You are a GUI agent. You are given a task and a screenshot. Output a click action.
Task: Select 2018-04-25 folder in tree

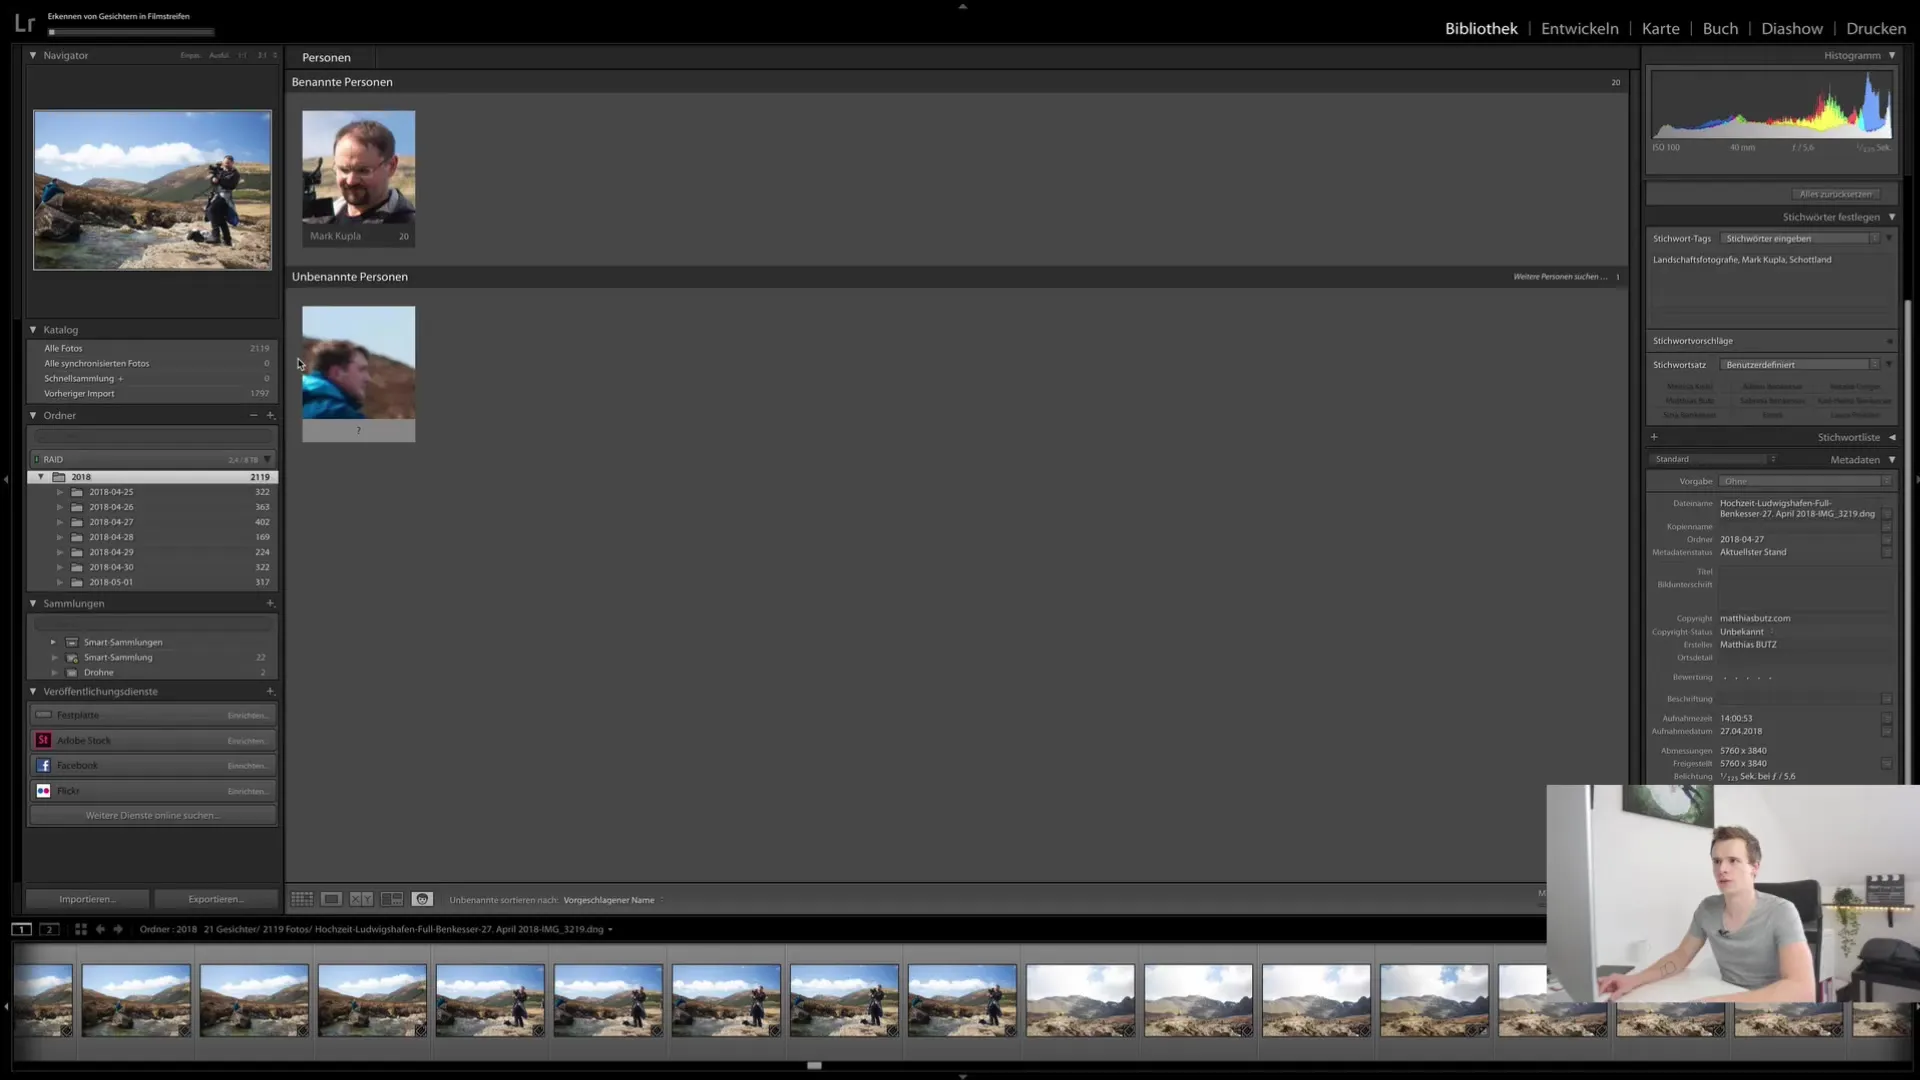(111, 491)
